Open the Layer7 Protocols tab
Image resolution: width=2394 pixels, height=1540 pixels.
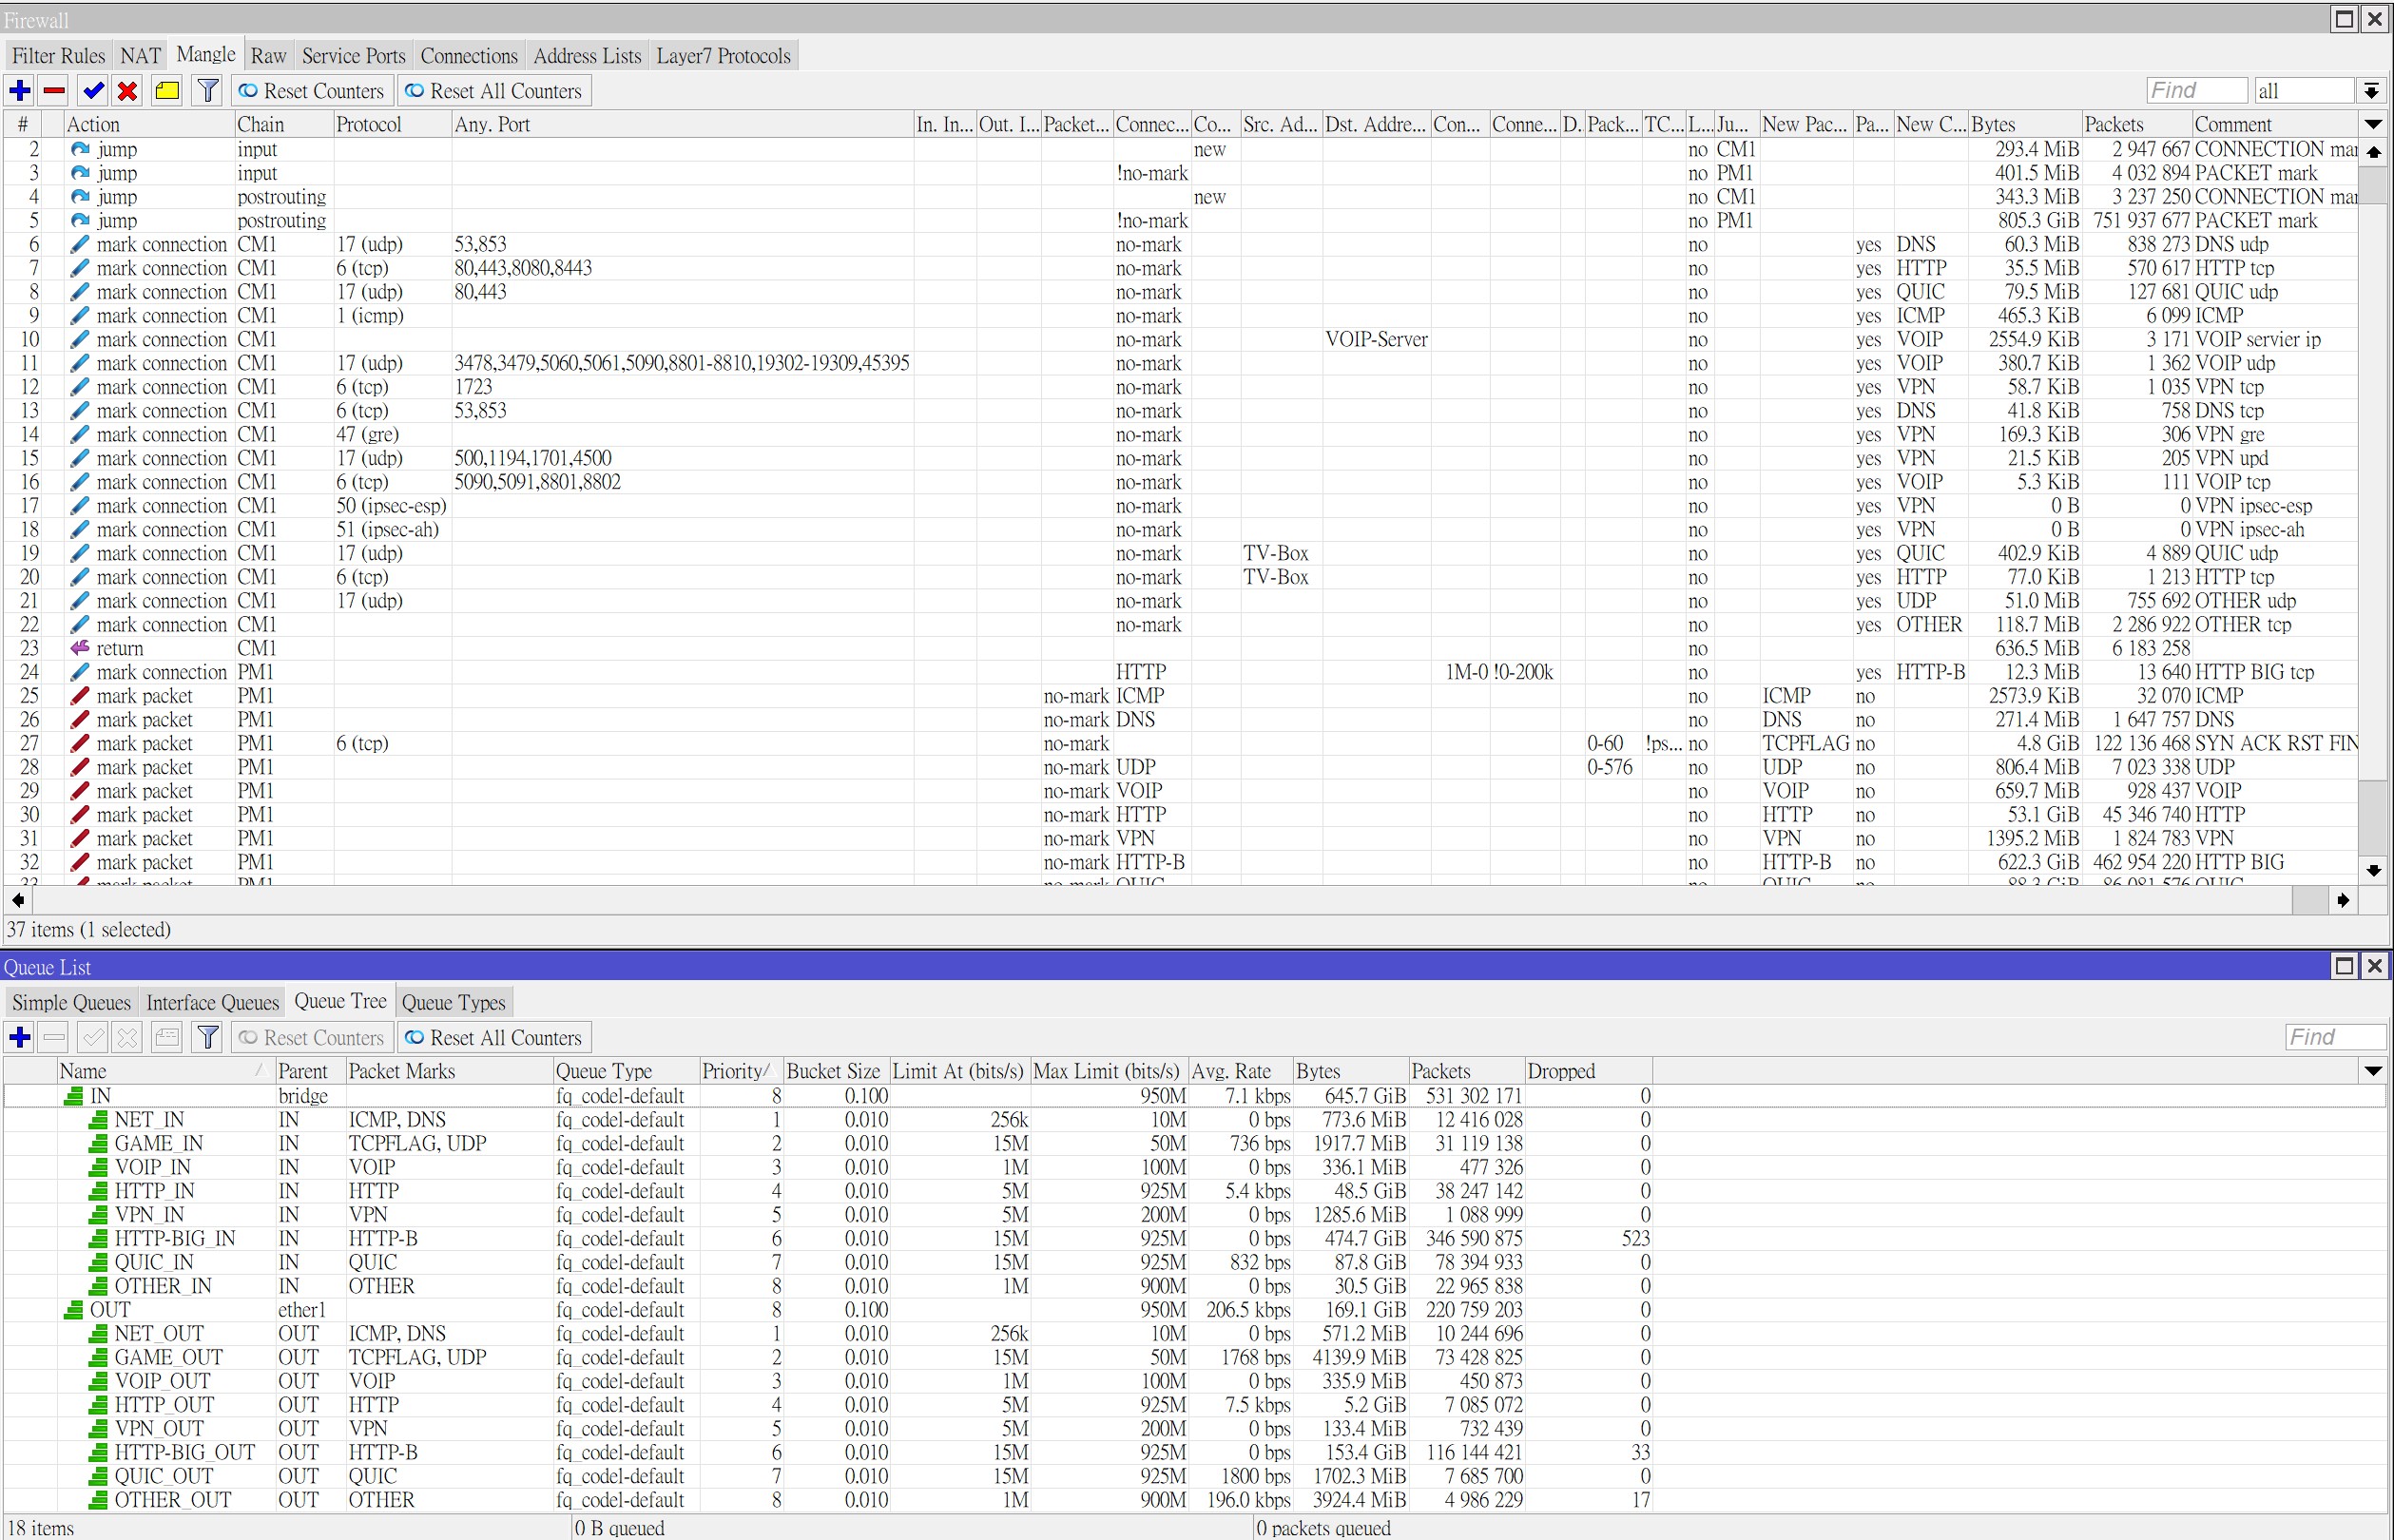[x=723, y=56]
